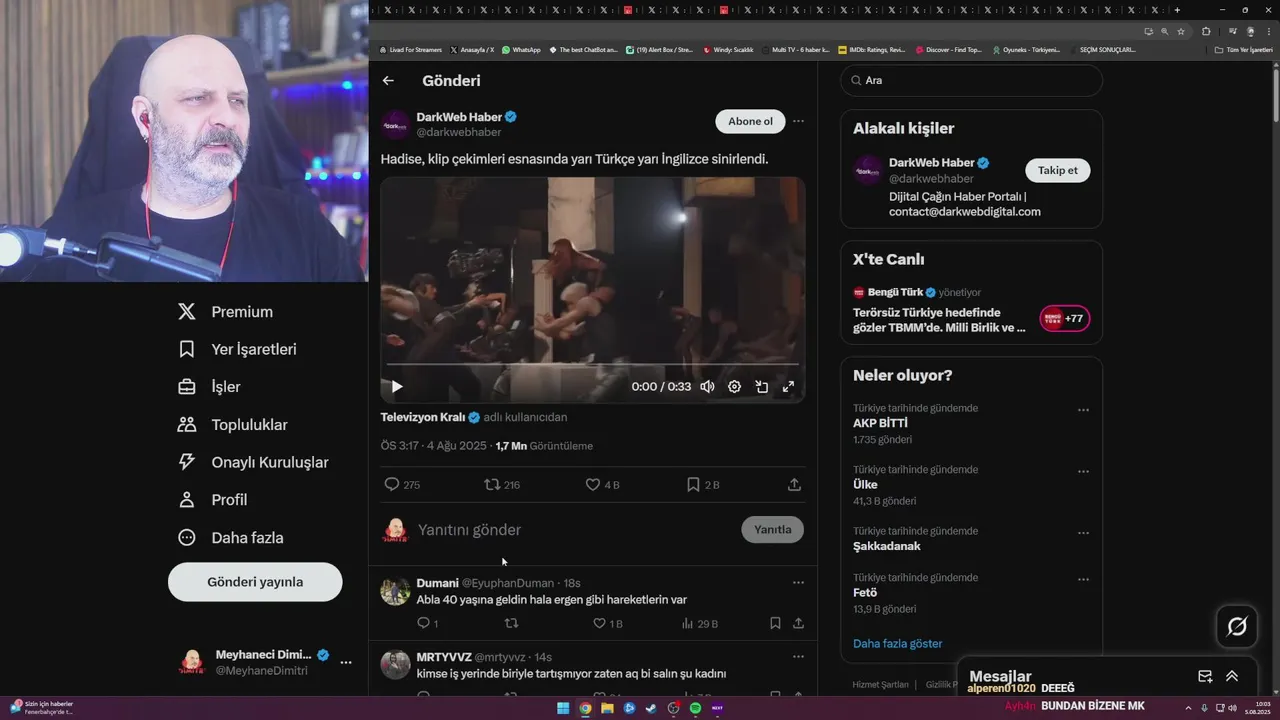
Task: Open more options on MRTYVVZ's reply
Action: [x=798, y=656]
